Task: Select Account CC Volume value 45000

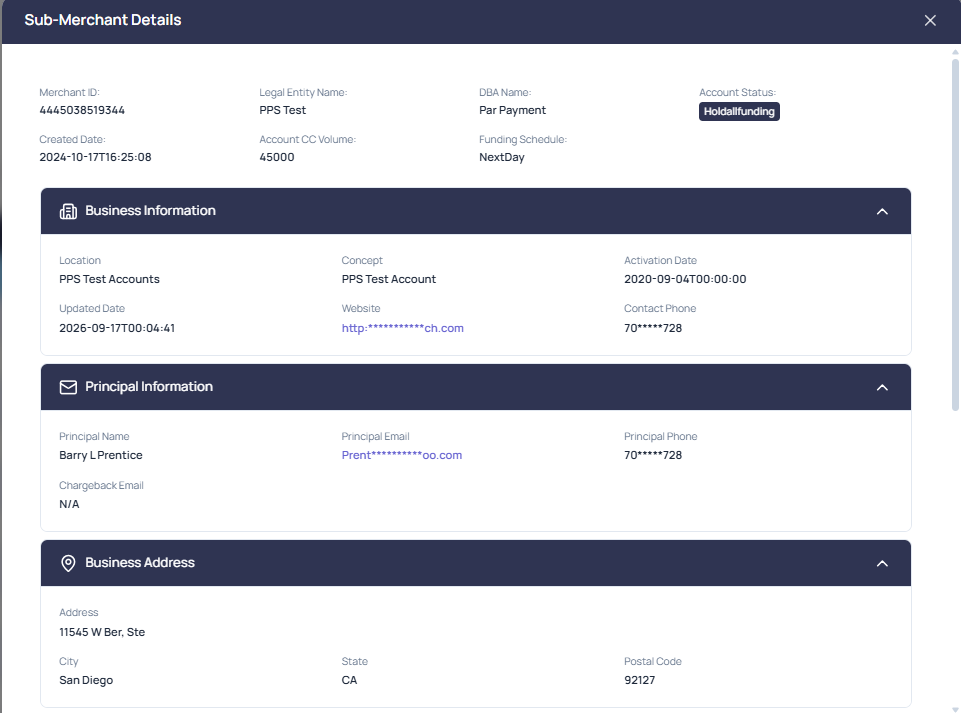Action: [x=276, y=158]
